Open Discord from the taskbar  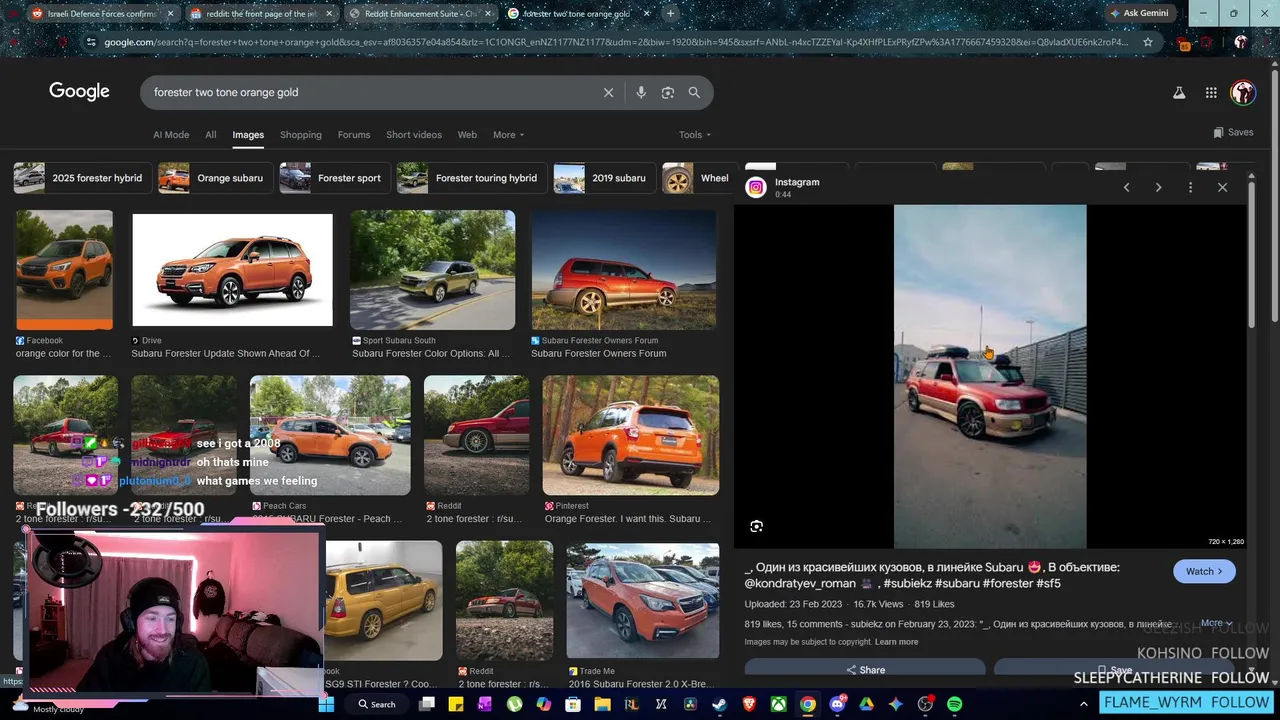pyautogui.click(x=837, y=704)
